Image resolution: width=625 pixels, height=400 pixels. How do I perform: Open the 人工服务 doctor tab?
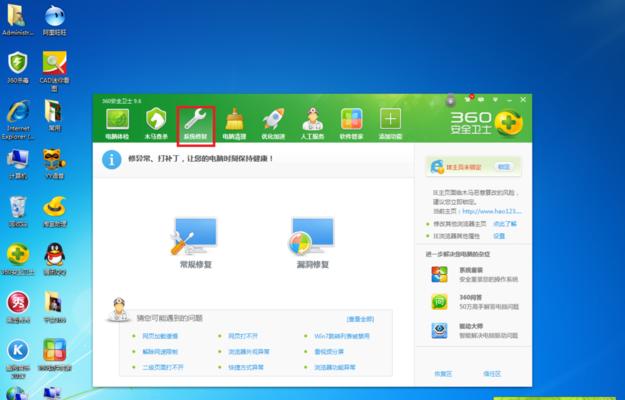point(312,124)
